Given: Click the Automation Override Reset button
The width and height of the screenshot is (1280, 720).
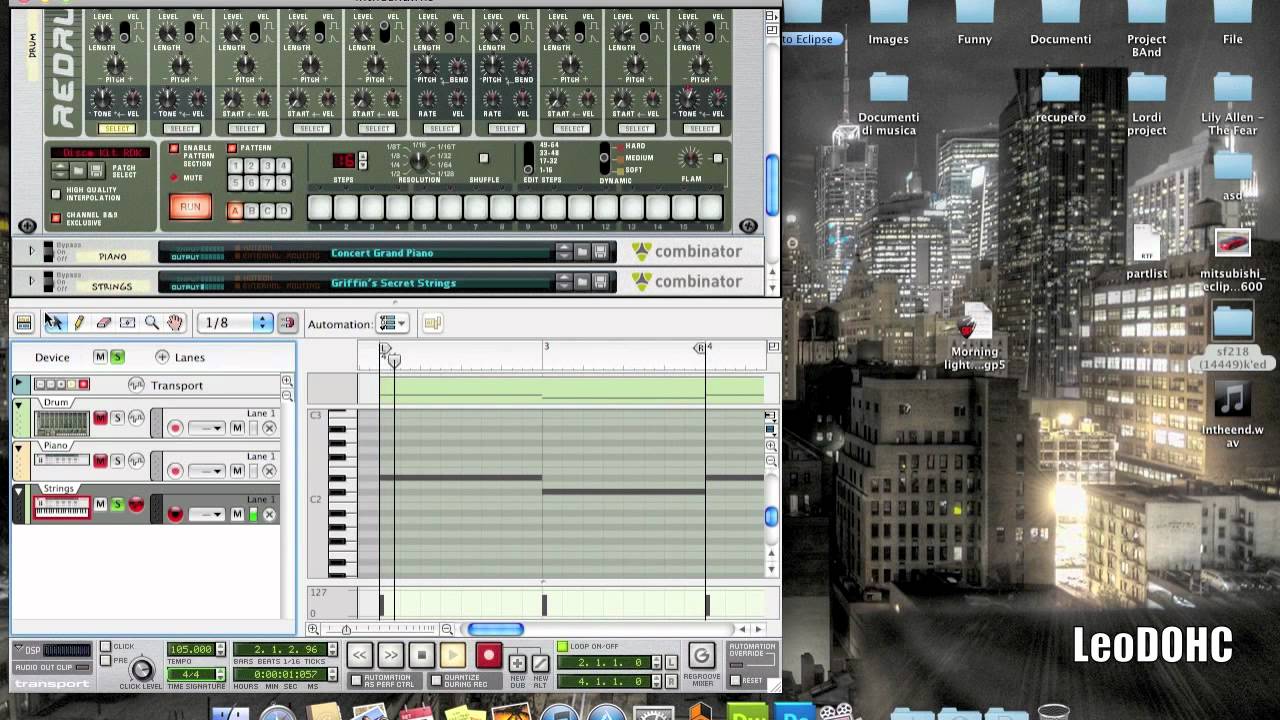Looking at the screenshot, I should click(x=736, y=680).
